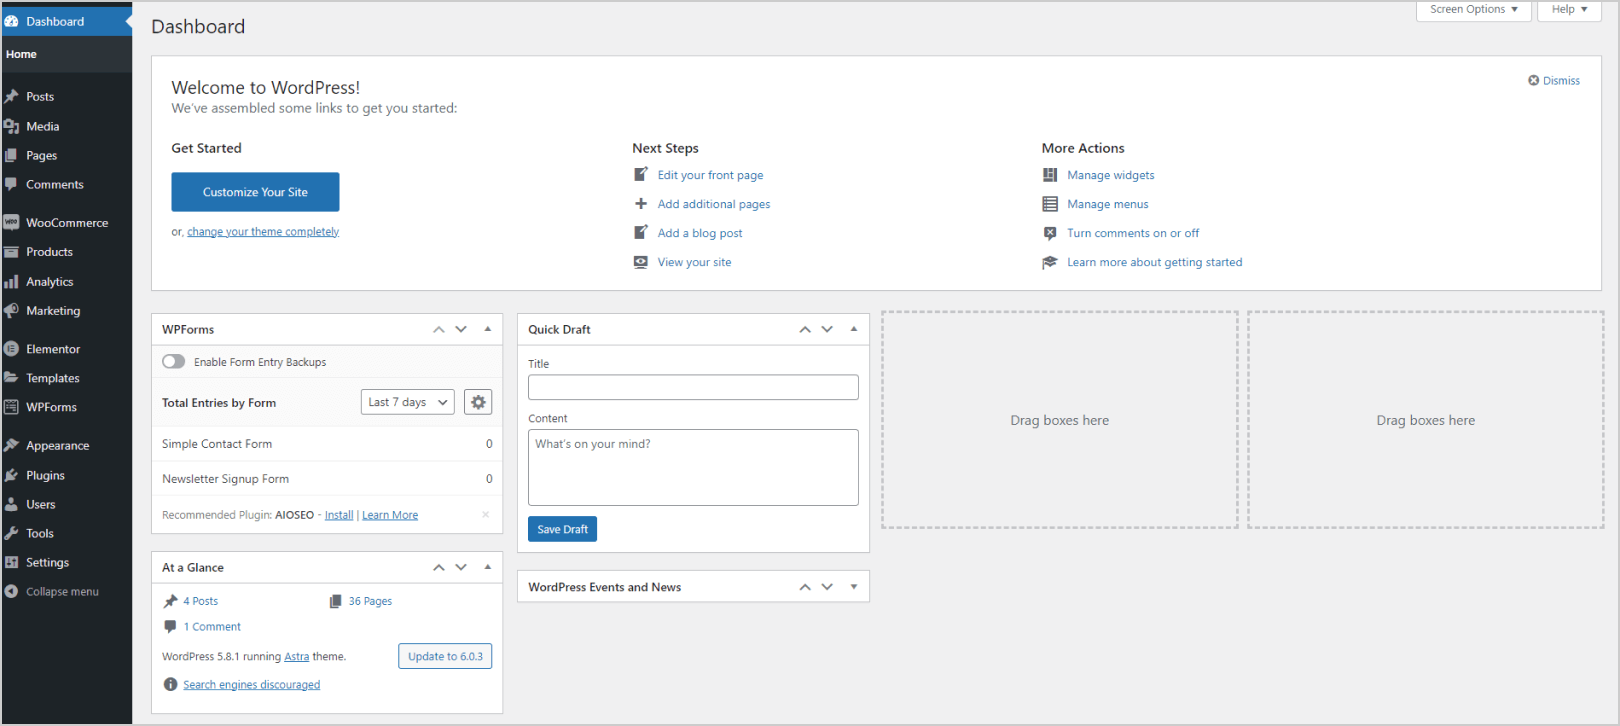Click the Dismiss welcome panel icon
Image resolution: width=1620 pixels, height=726 pixels.
pyautogui.click(x=1534, y=81)
